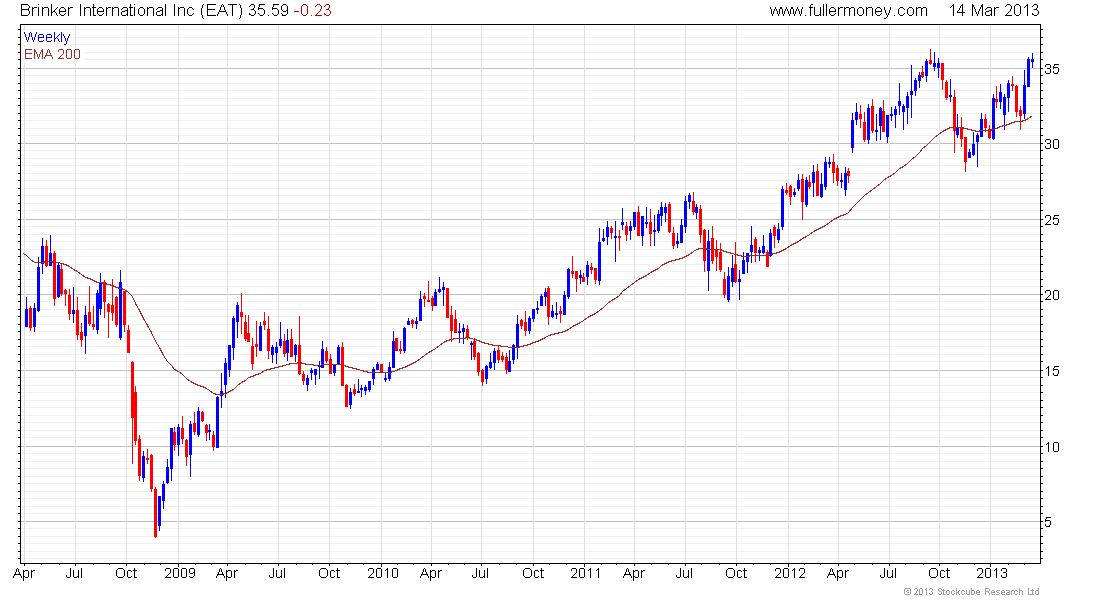Click the 25 price level on the axis
Viewport: 1100px width, 600px height.
pyautogui.click(x=1052, y=220)
